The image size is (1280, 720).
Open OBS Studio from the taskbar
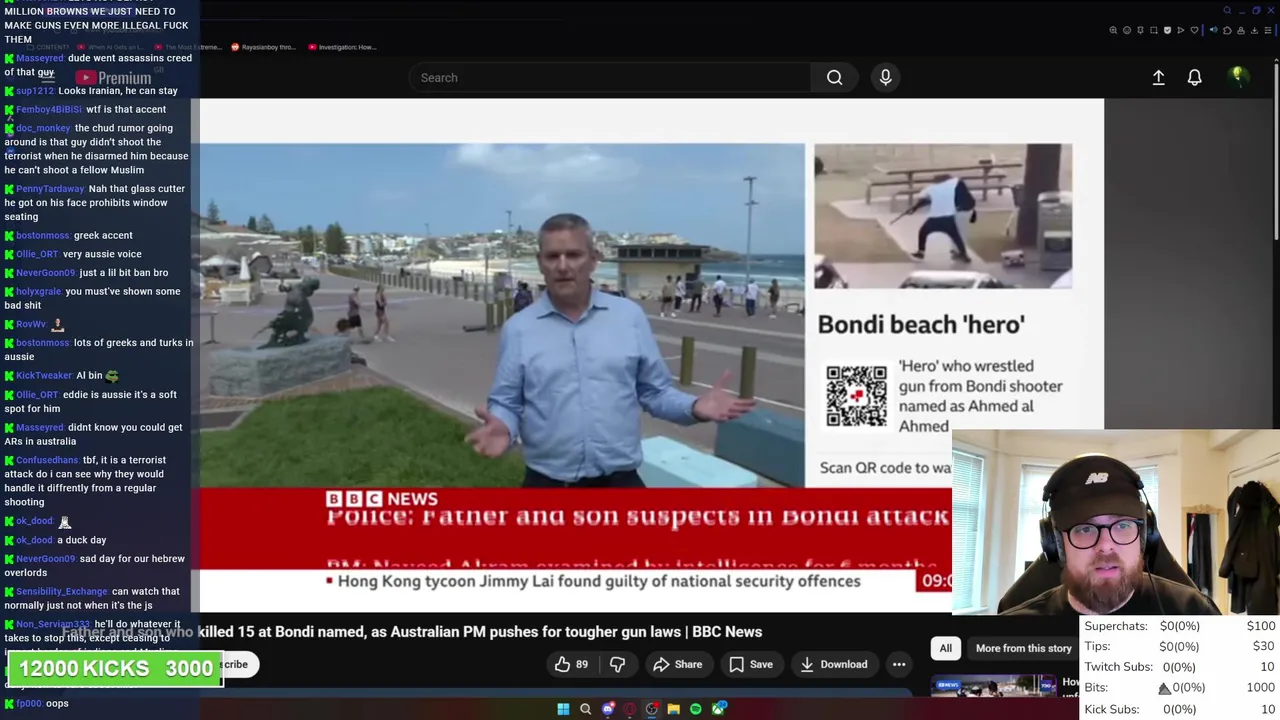(651, 709)
